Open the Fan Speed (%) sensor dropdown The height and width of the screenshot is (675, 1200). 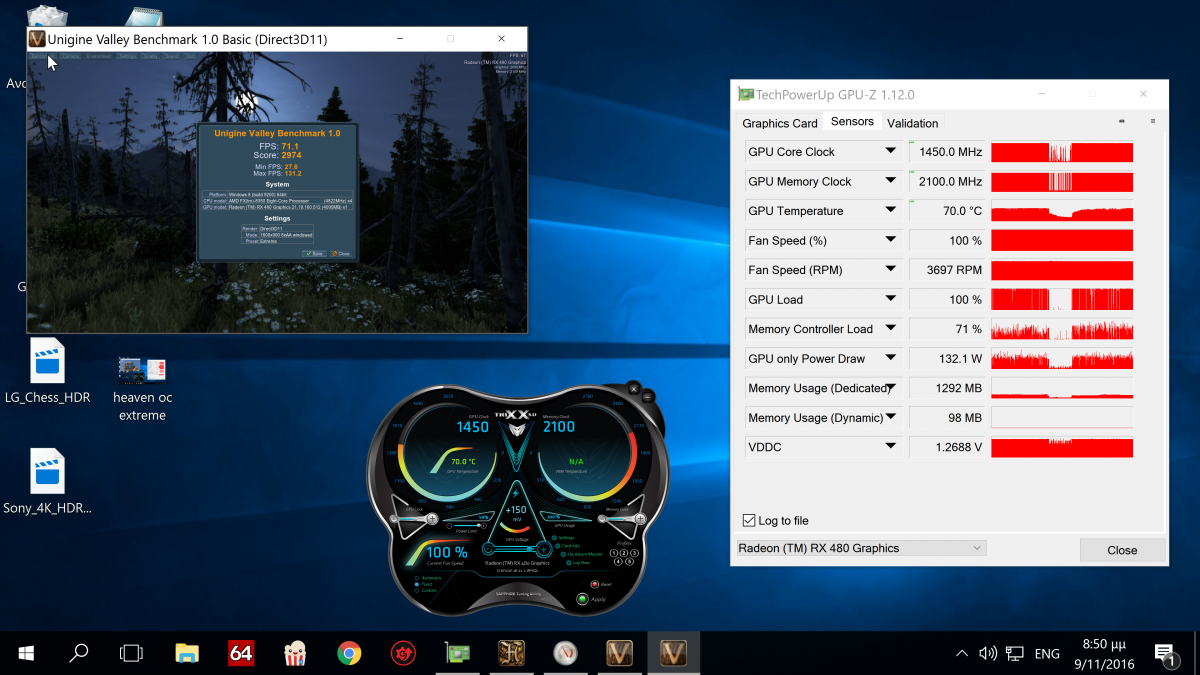tap(890, 240)
